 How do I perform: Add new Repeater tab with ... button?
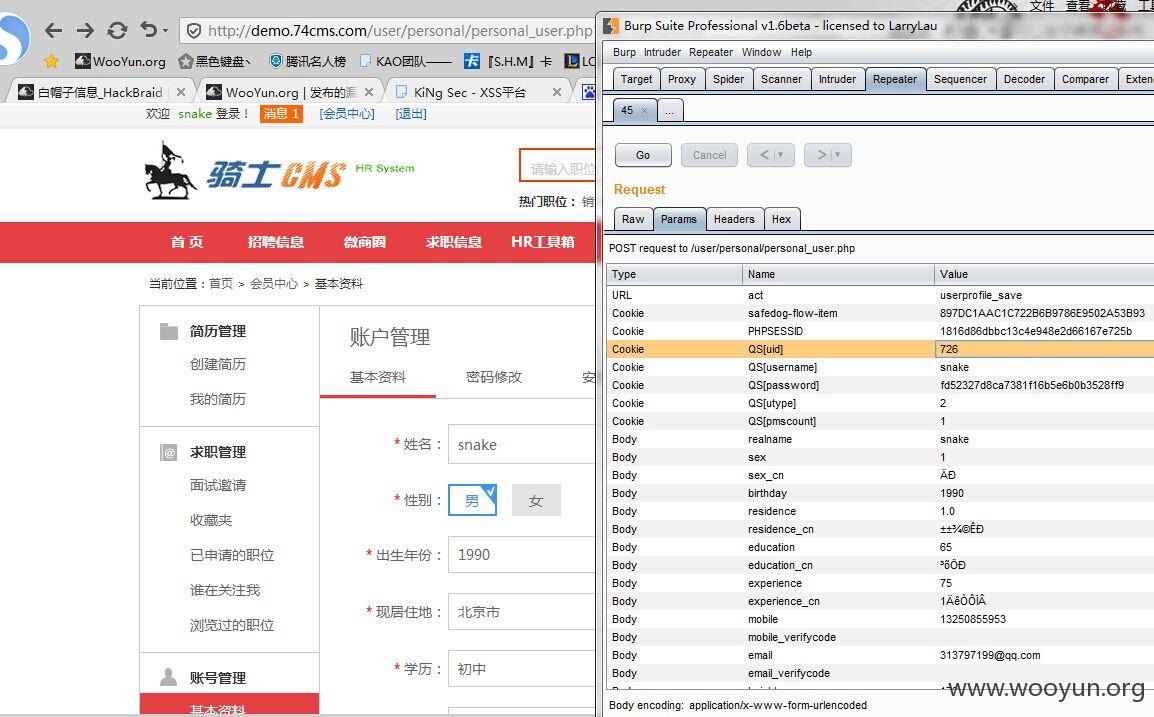click(x=669, y=110)
